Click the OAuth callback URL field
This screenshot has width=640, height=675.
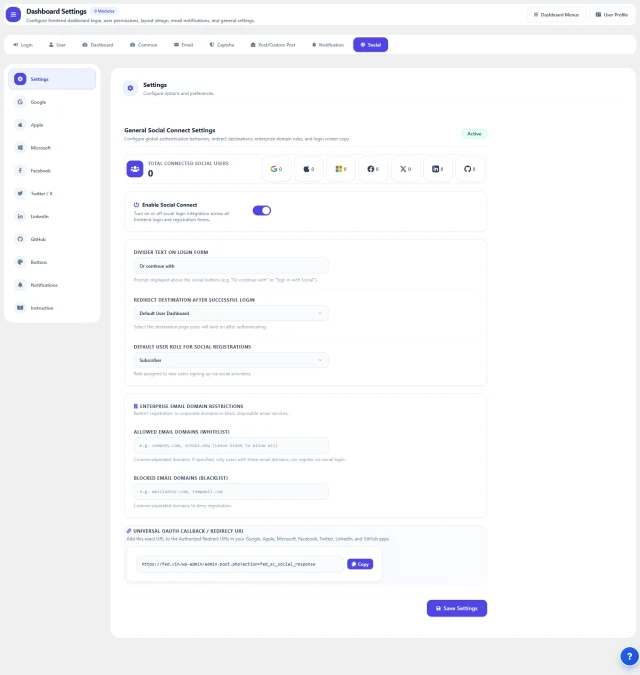point(240,564)
